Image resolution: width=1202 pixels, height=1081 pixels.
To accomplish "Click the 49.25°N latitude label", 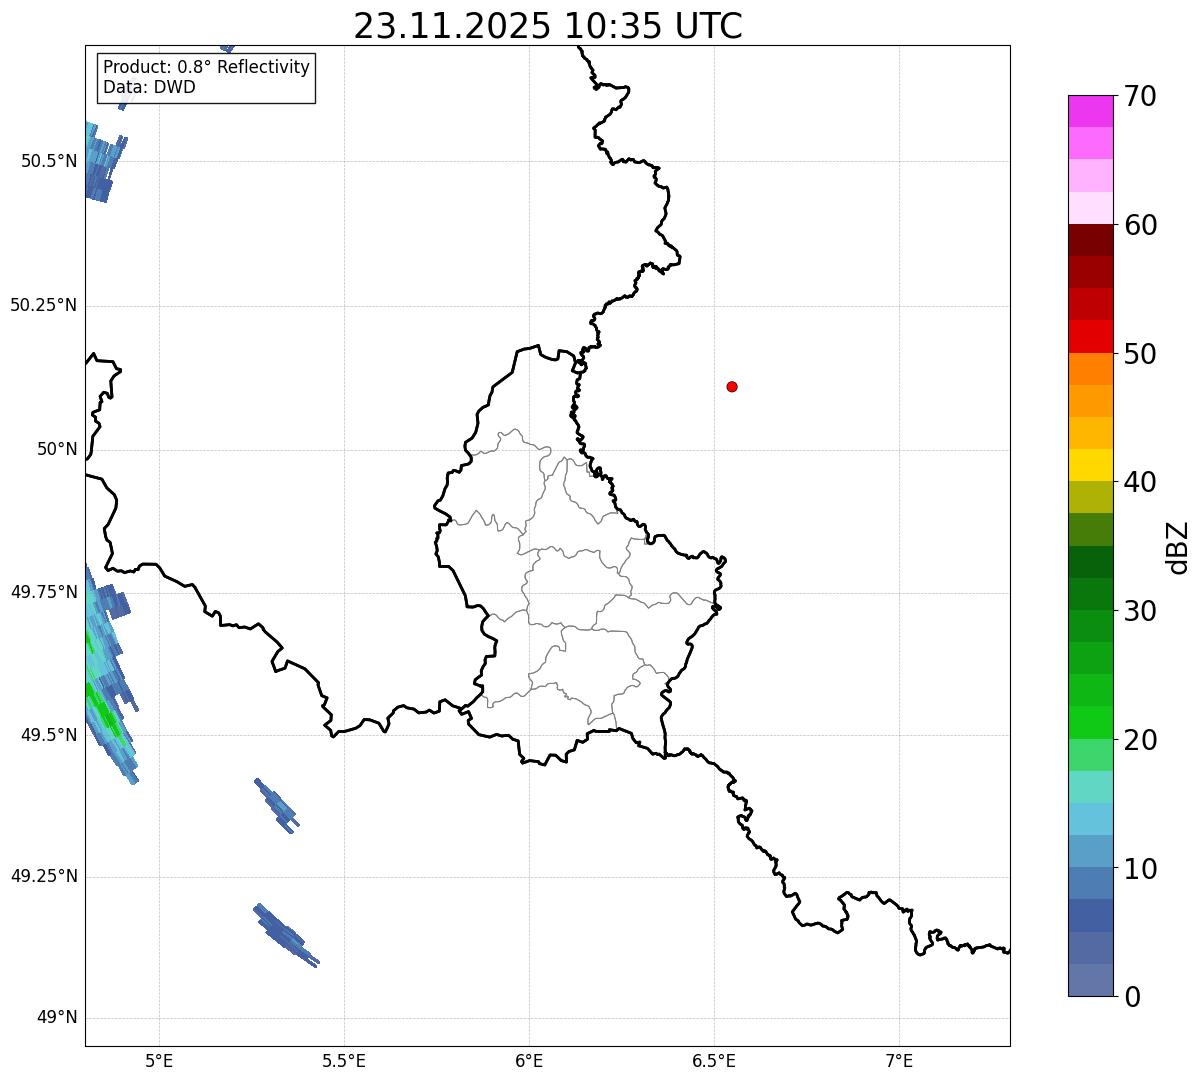I will 44,876.
